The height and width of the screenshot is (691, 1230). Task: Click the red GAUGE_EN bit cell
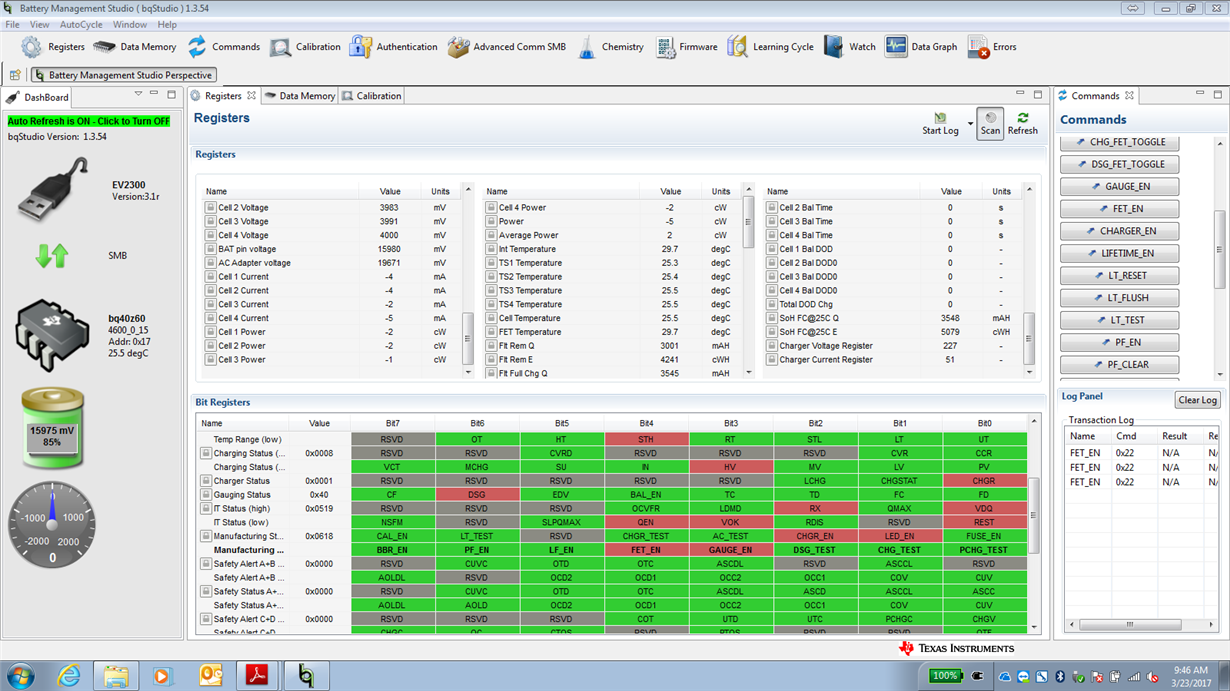(x=731, y=550)
